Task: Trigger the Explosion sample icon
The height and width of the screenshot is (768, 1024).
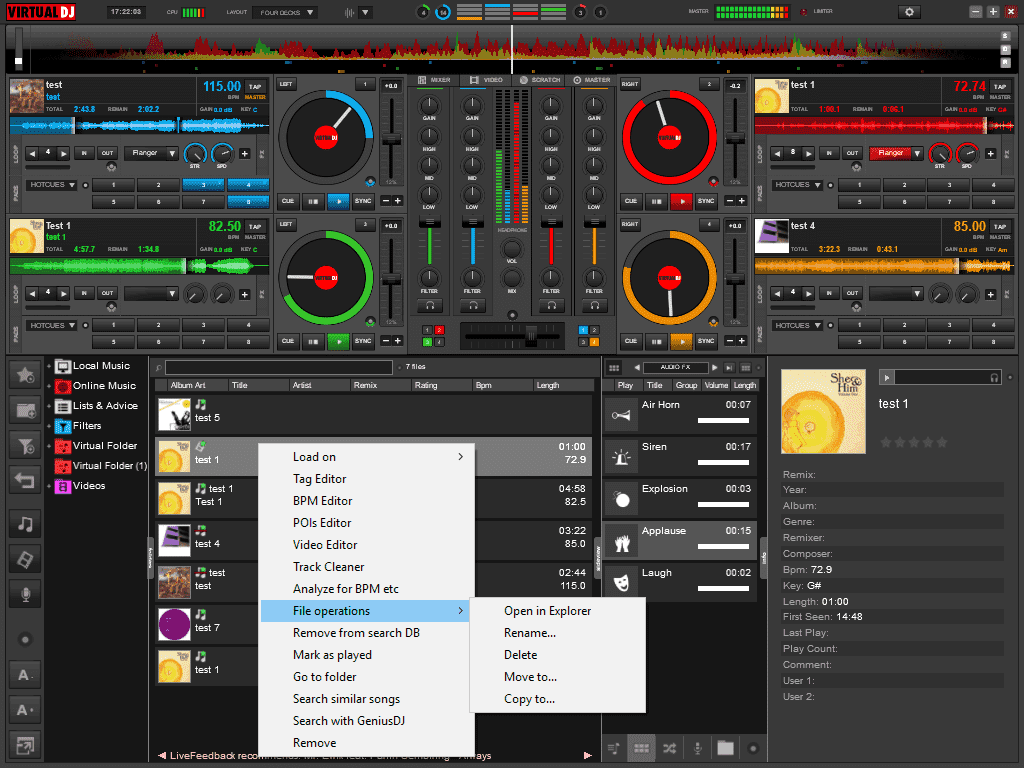Action: pos(621,500)
